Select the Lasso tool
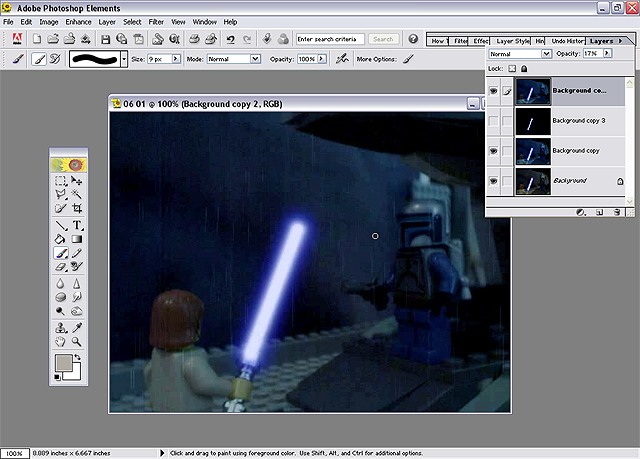Viewport: 640px width, 459px height. (61, 194)
